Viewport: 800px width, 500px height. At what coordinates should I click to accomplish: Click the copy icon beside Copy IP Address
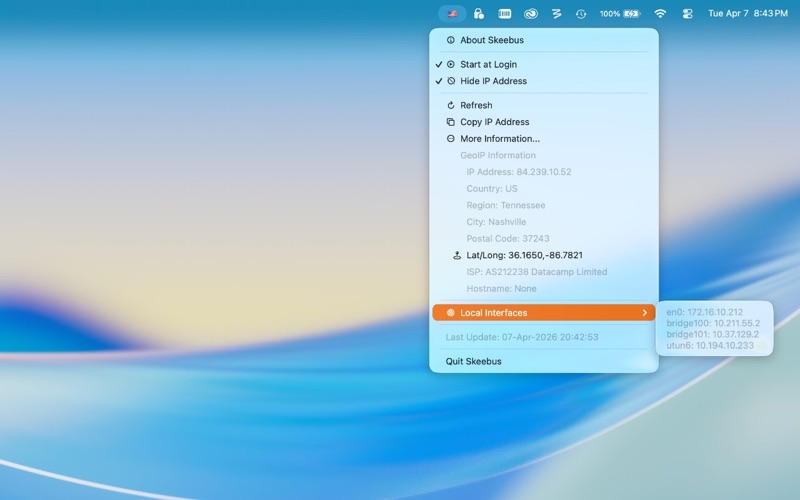pos(451,122)
